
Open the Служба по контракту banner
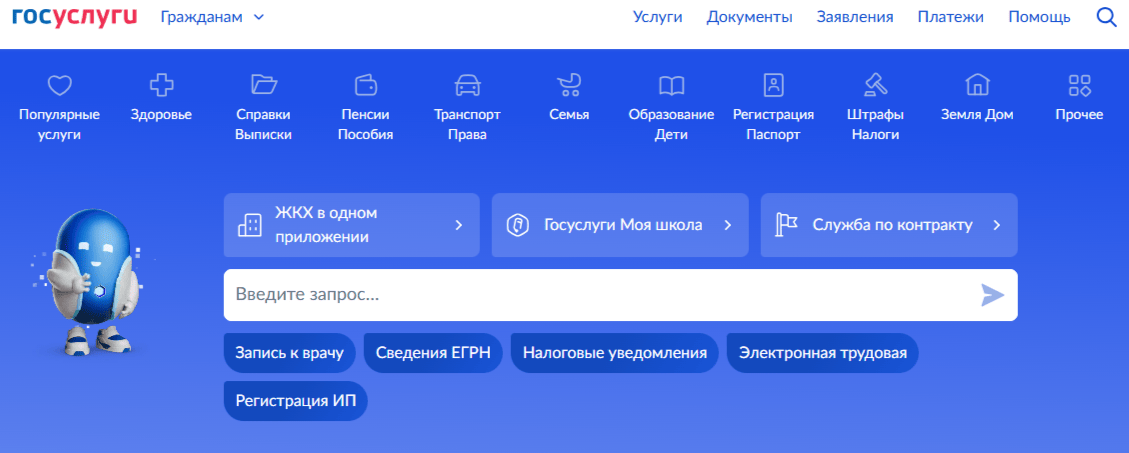(x=888, y=225)
